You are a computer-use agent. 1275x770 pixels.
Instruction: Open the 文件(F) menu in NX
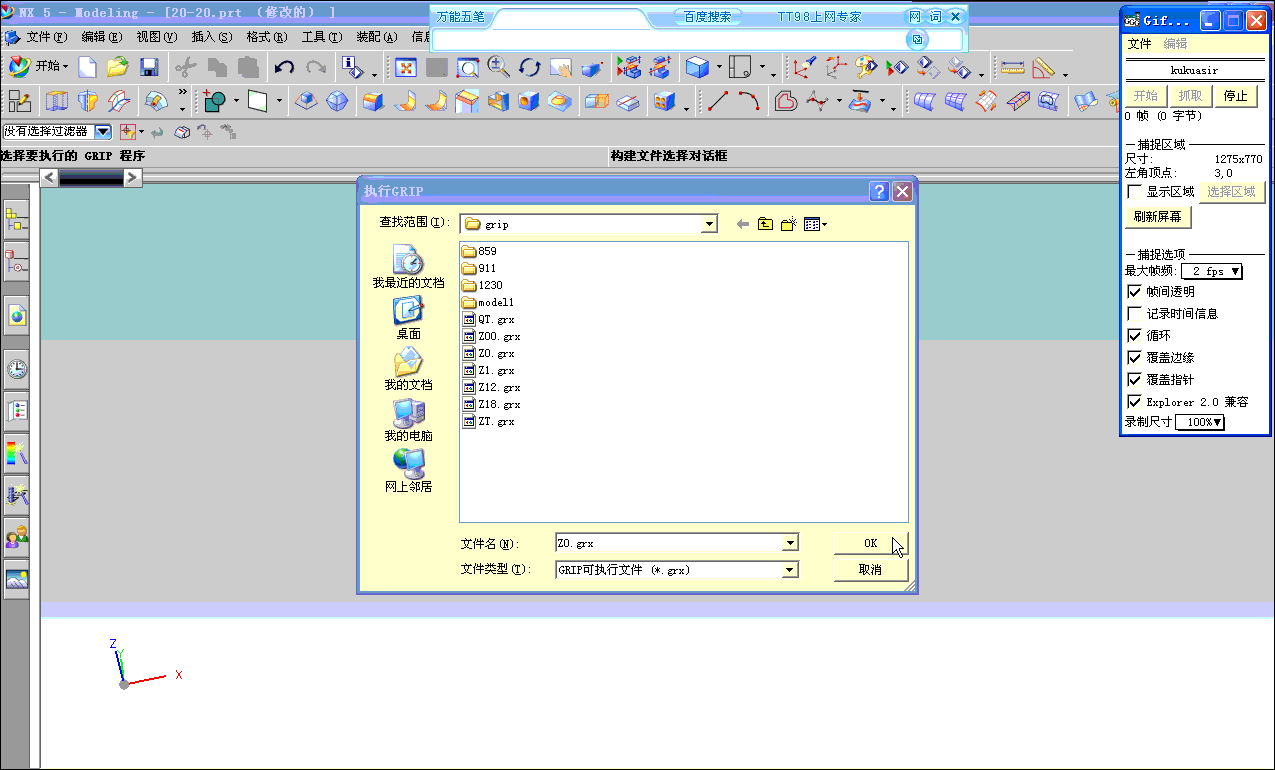46,37
